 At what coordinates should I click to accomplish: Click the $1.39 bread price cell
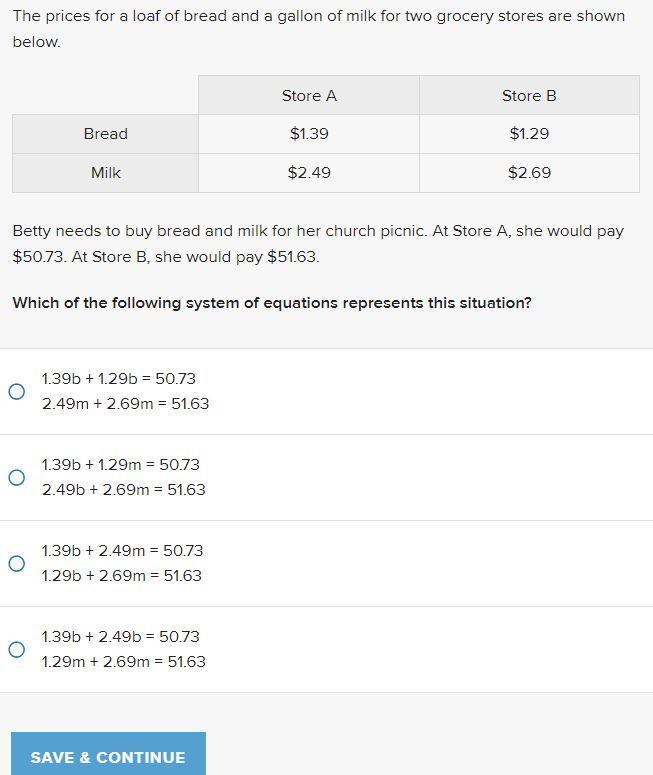point(309,134)
